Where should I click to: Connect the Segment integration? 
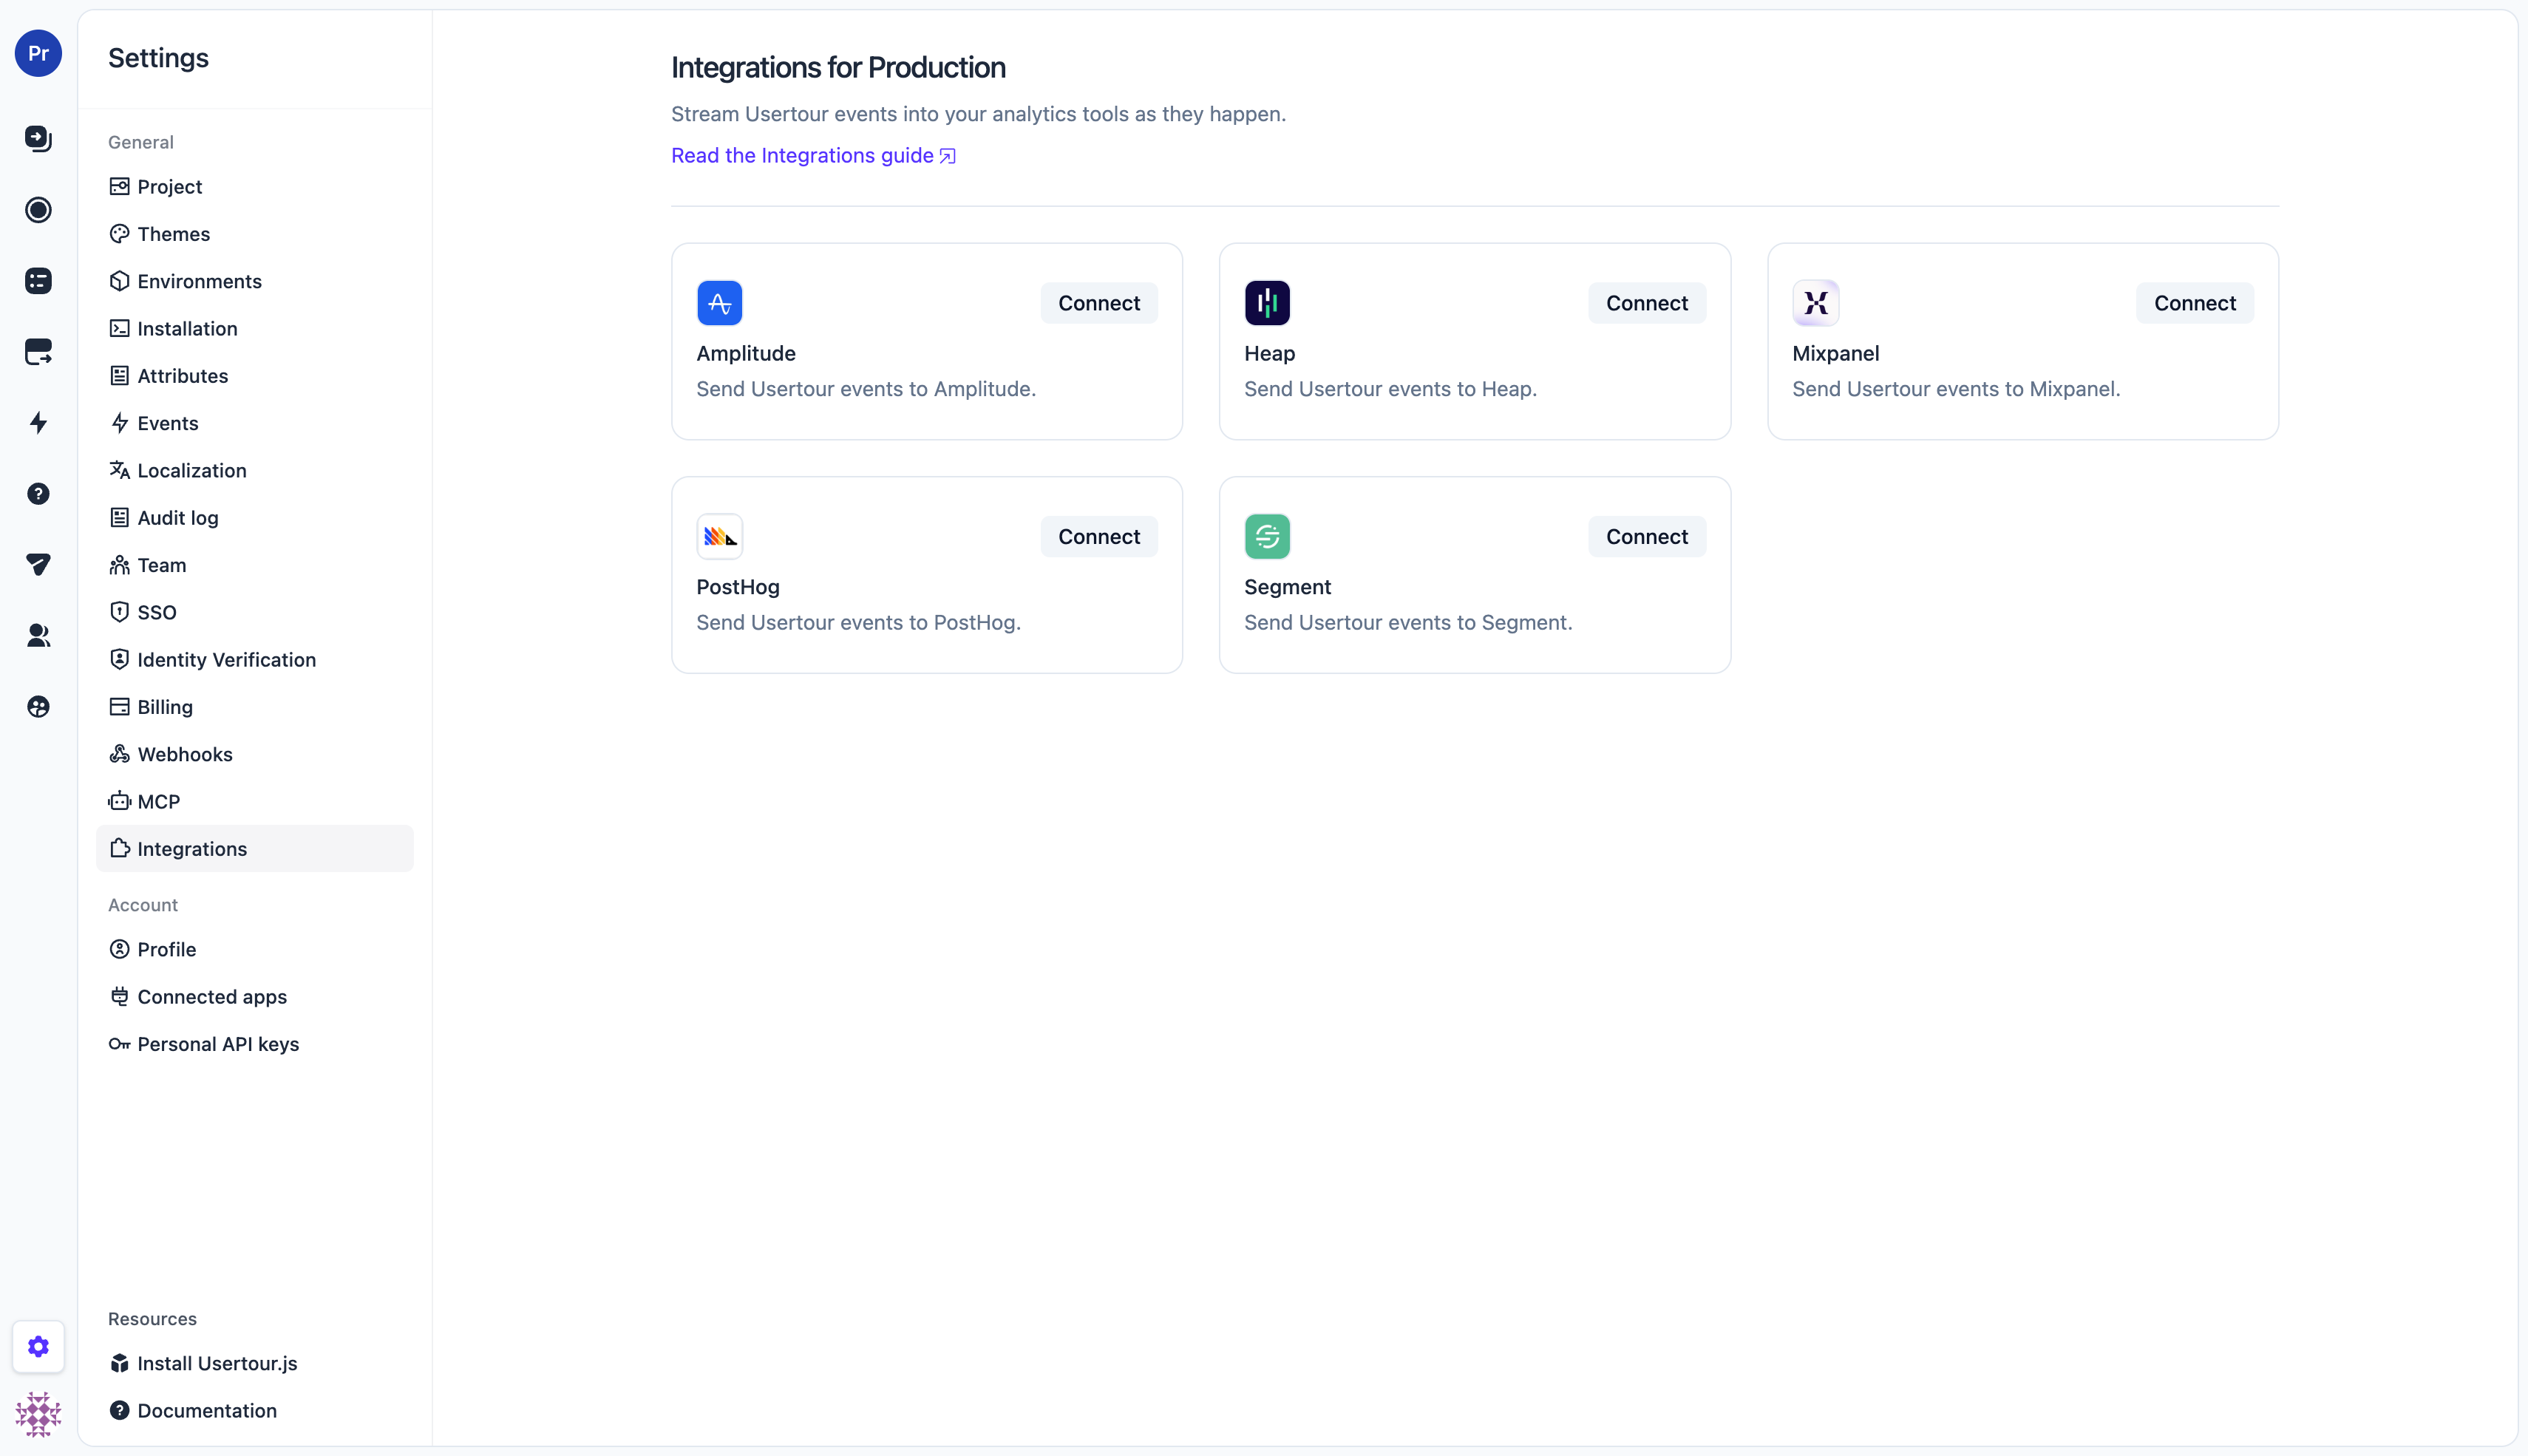click(1647, 536)
